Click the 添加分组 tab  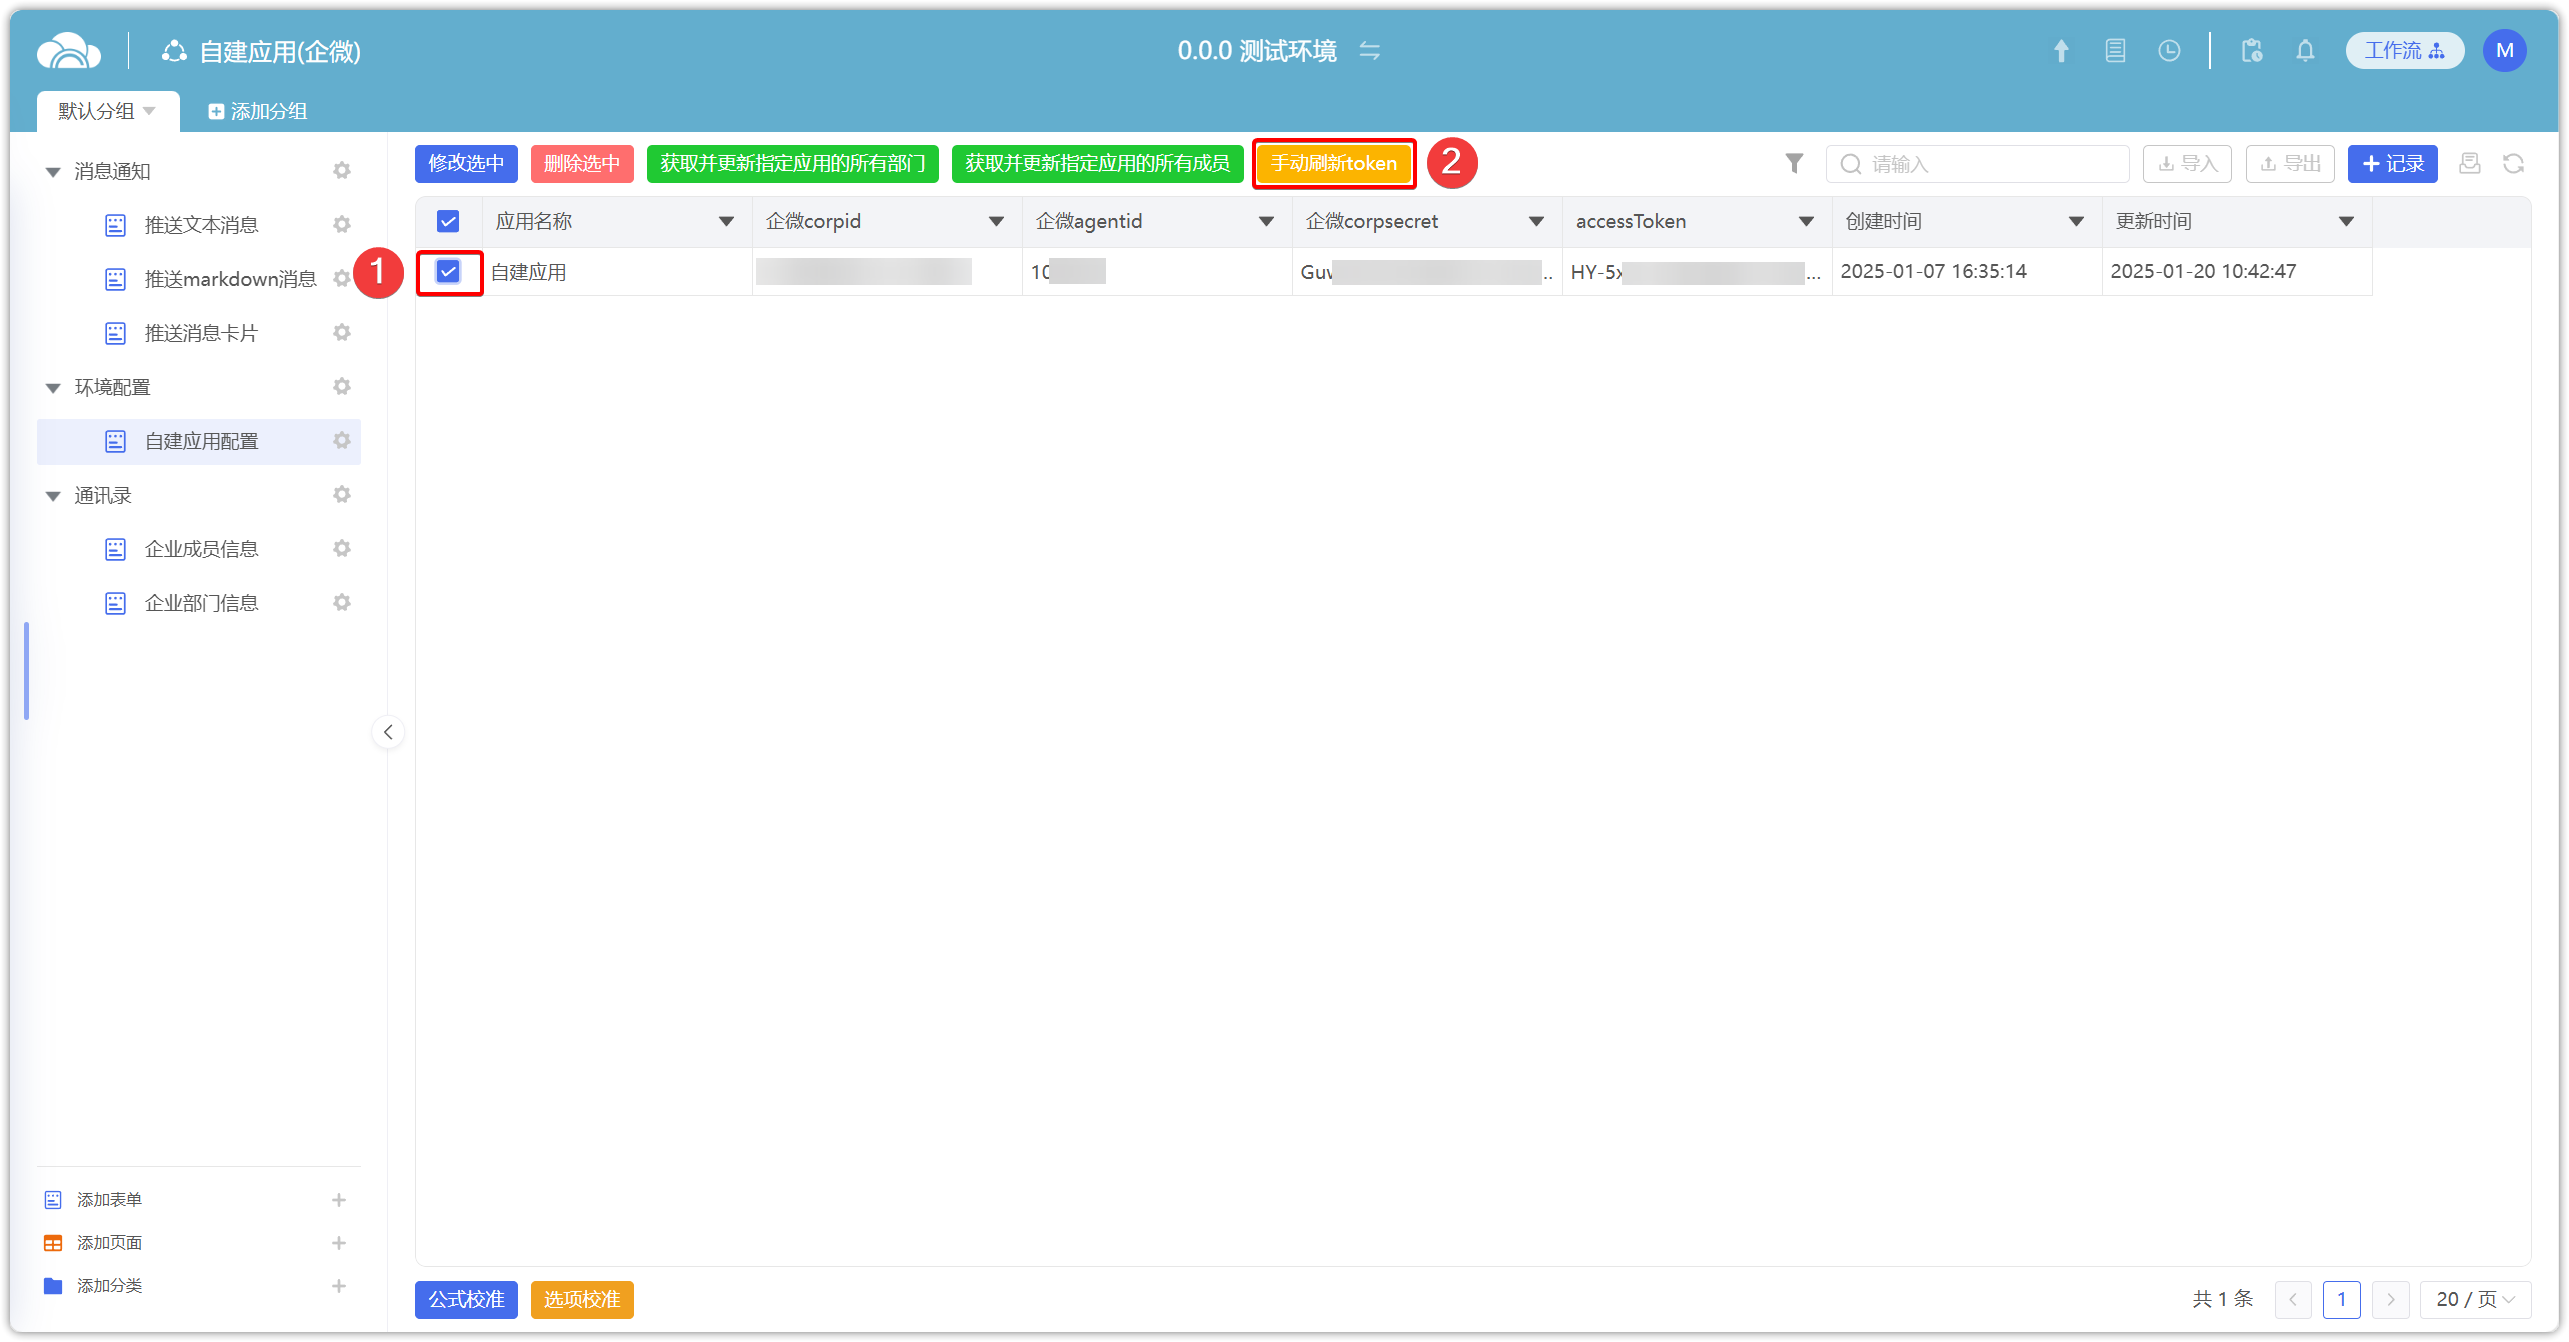point(258,111)
